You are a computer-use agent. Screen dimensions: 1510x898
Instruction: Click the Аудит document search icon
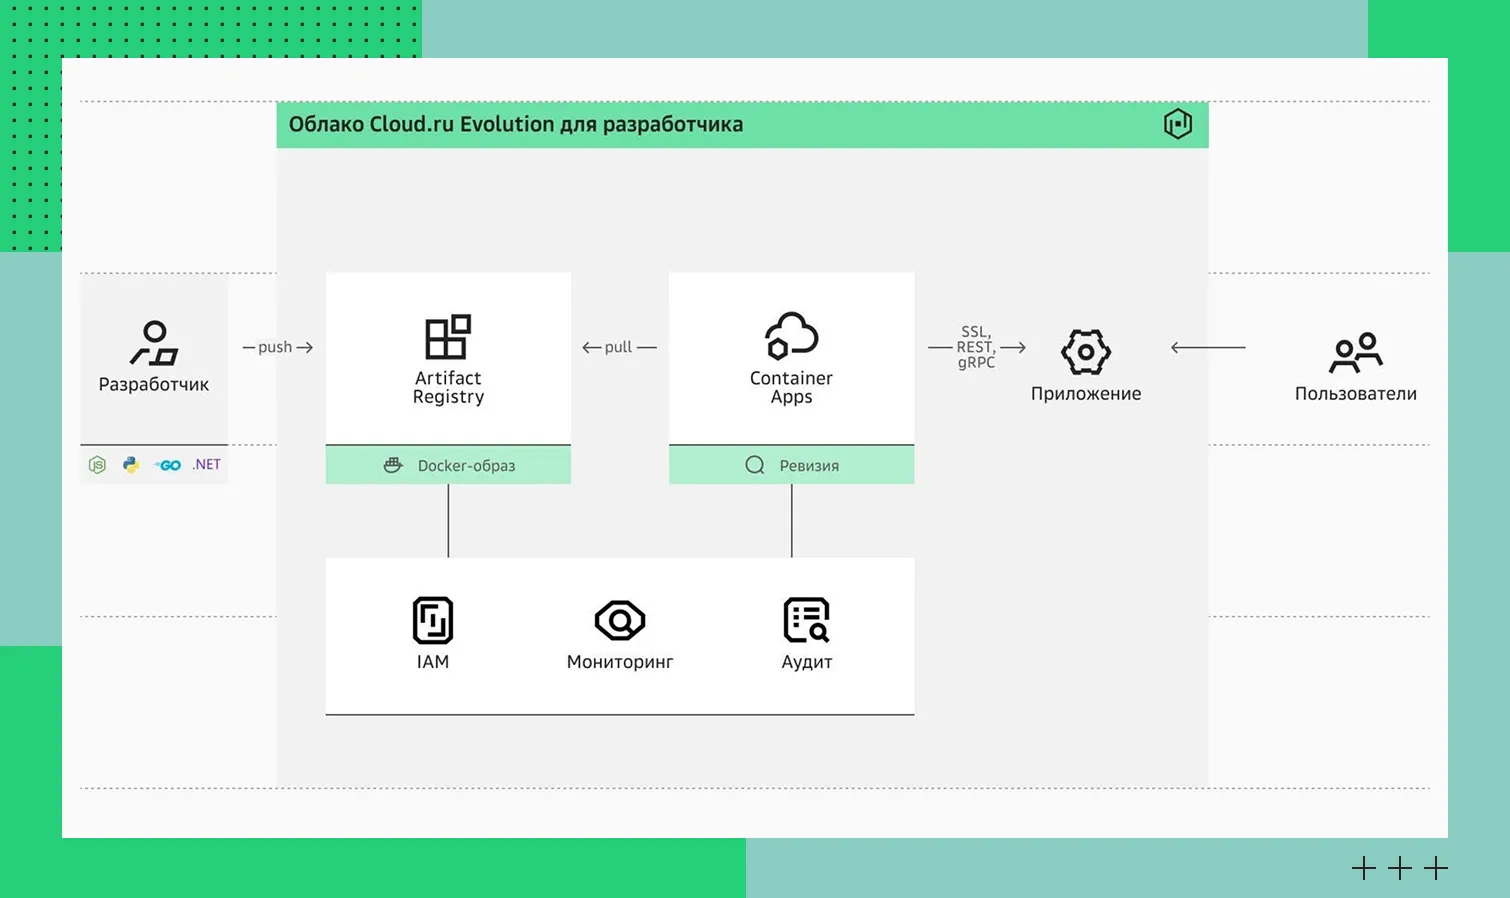pos(807,620)
